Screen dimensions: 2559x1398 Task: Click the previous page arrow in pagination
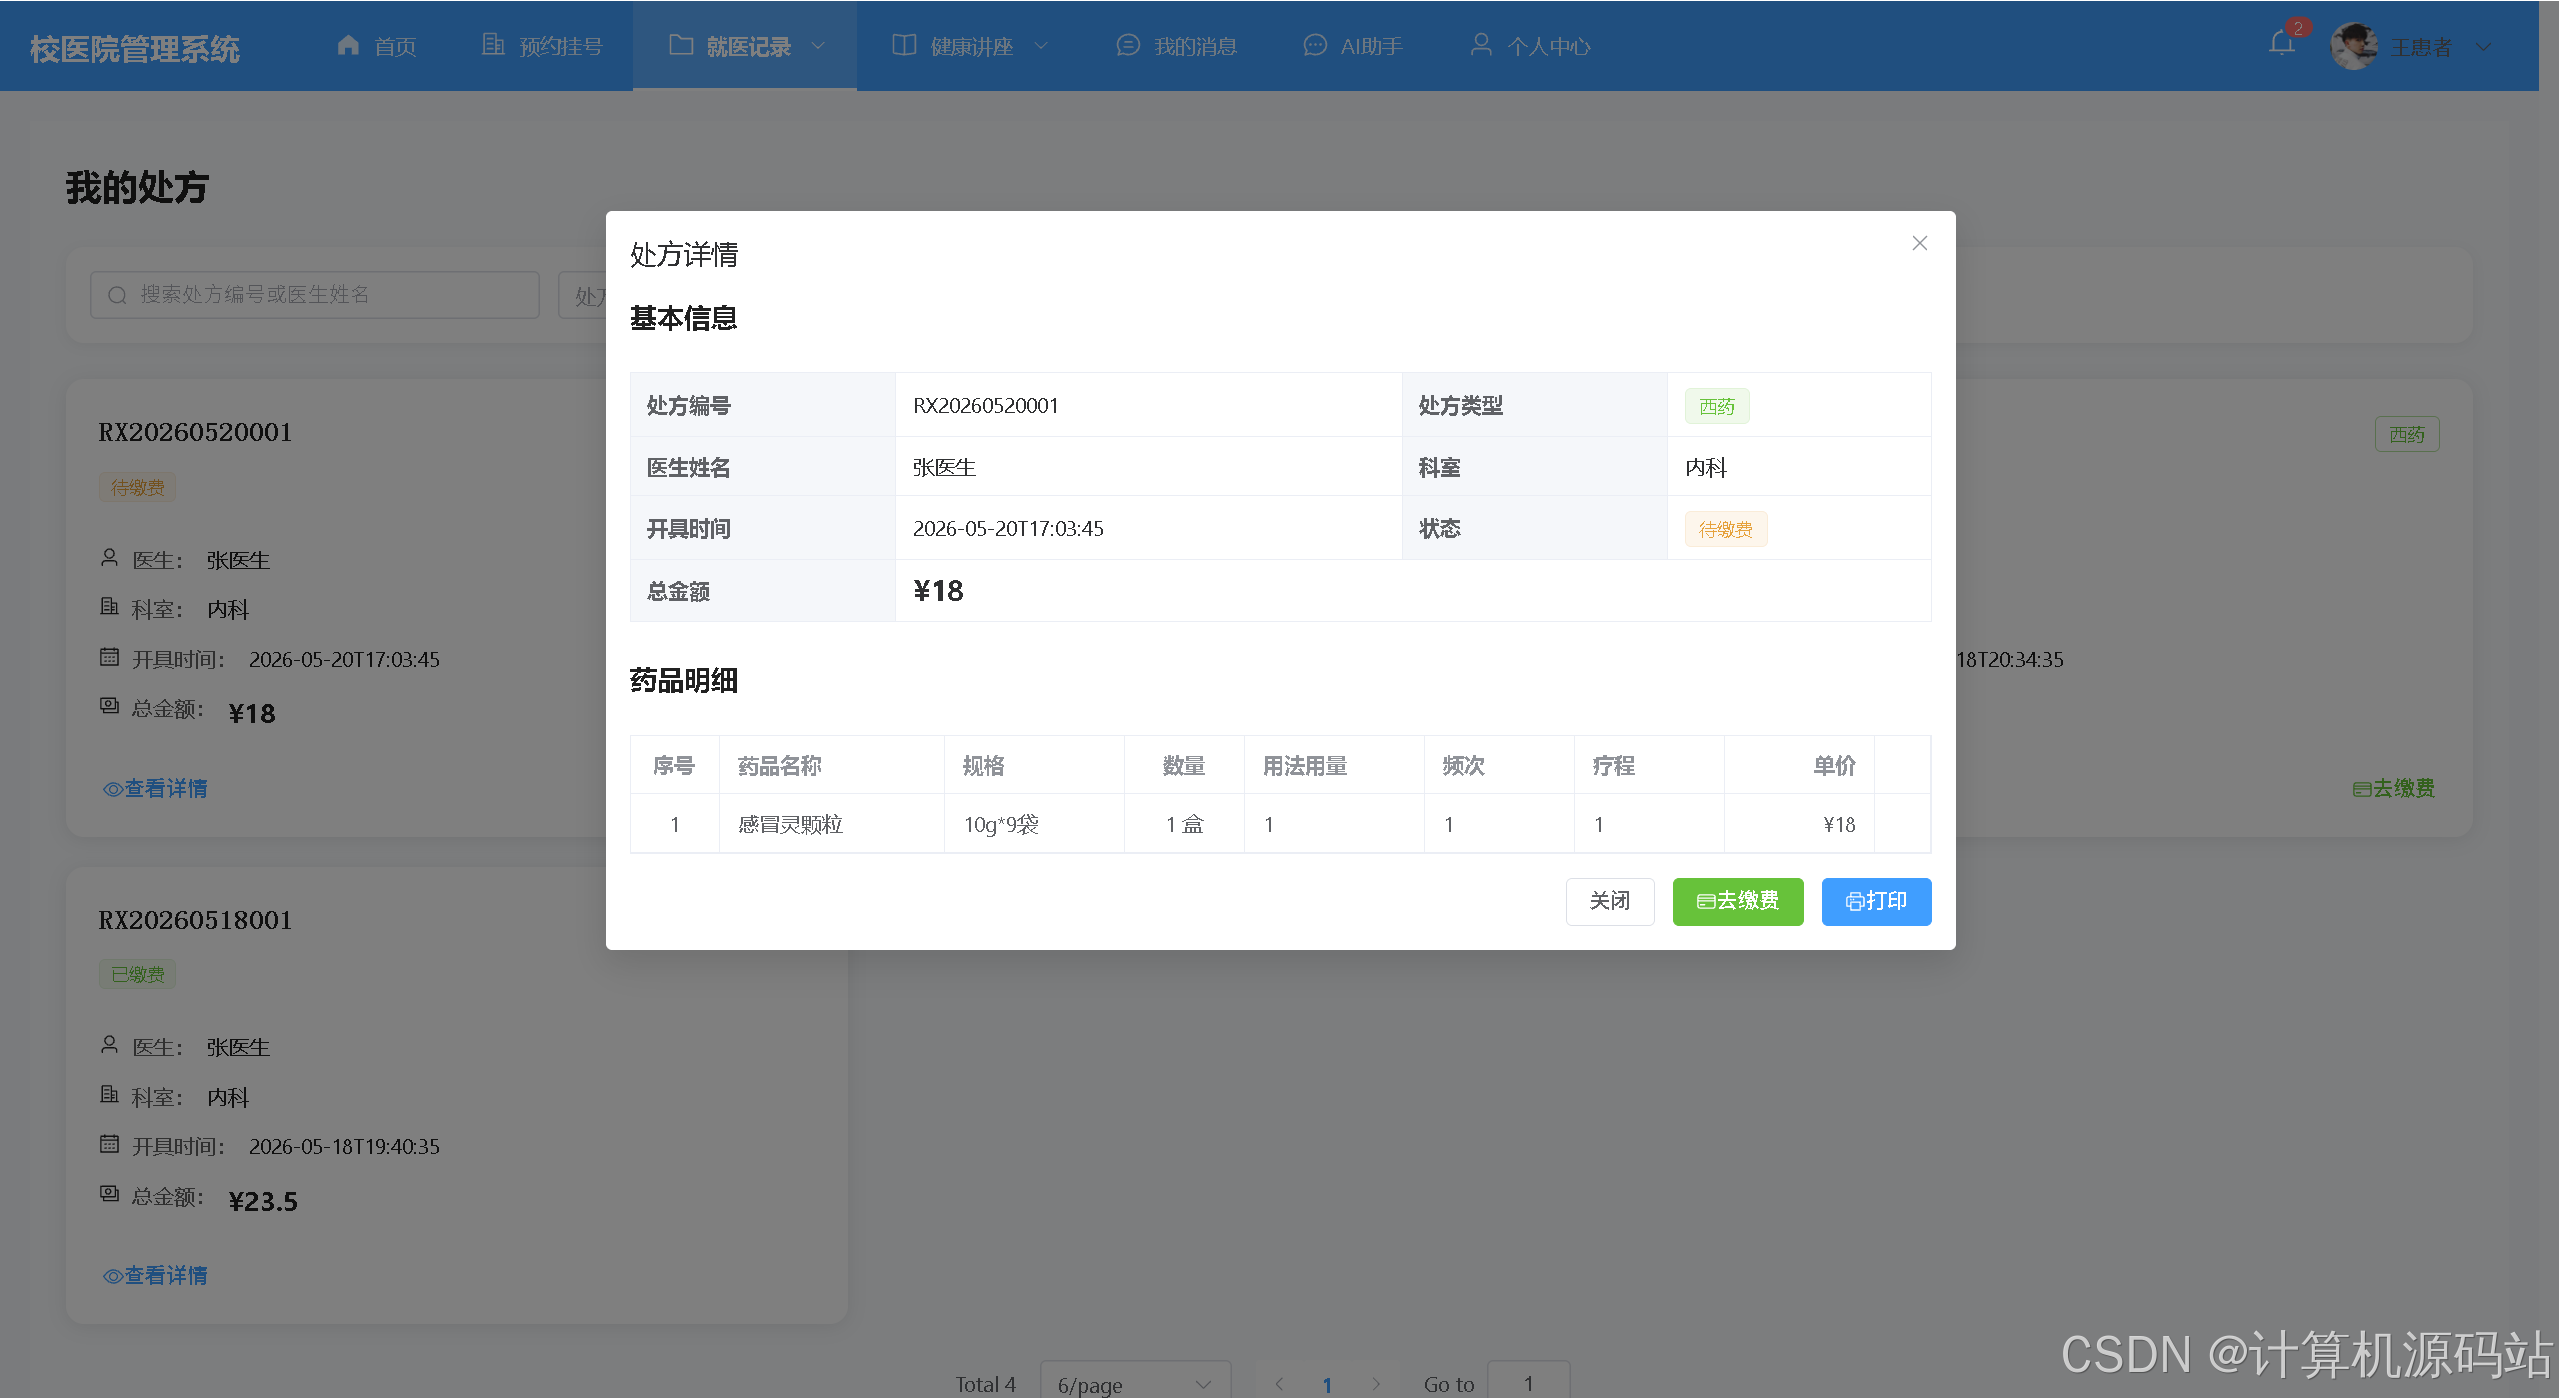pyautogui.click(x=1279, y=1384)
